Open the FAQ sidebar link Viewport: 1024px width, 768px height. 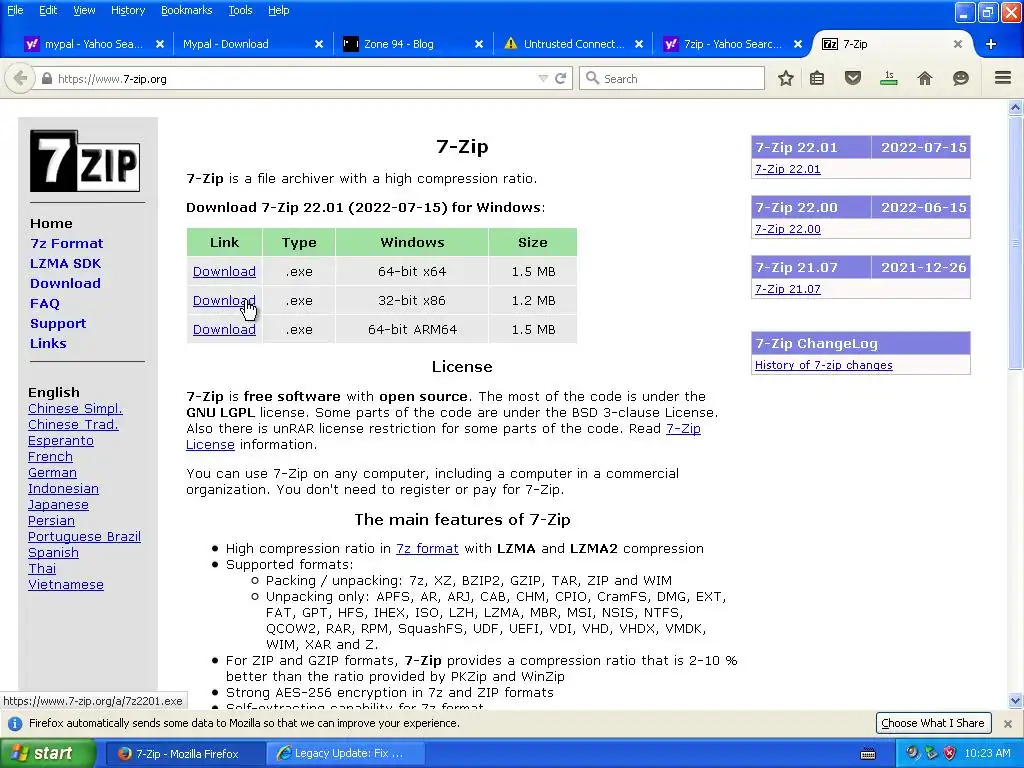coord(44,304)
